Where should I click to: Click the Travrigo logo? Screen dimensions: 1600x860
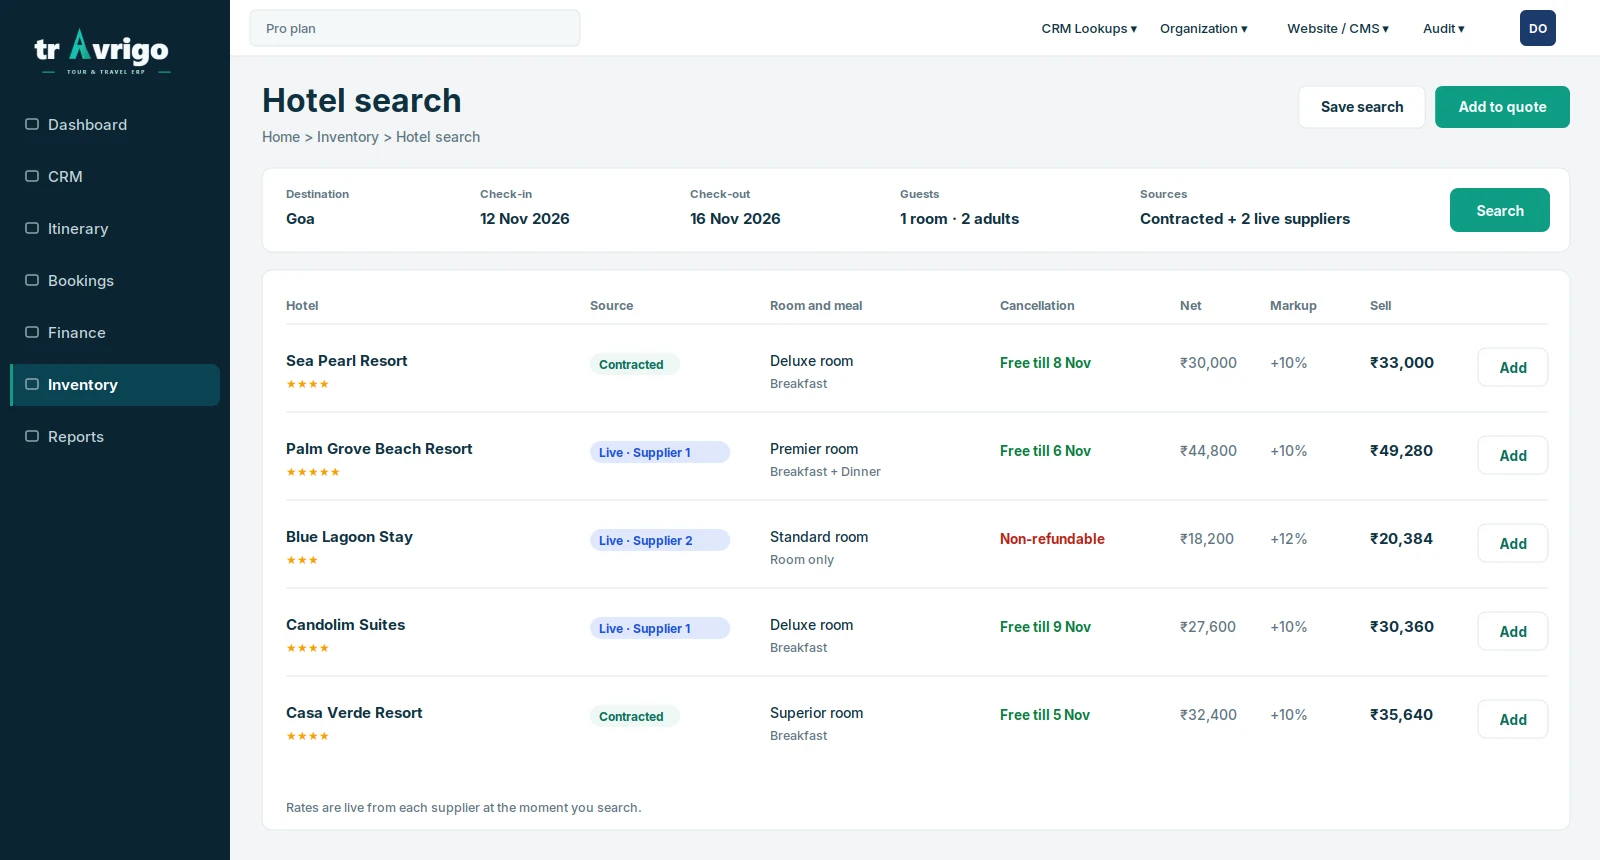pos(102,52)
